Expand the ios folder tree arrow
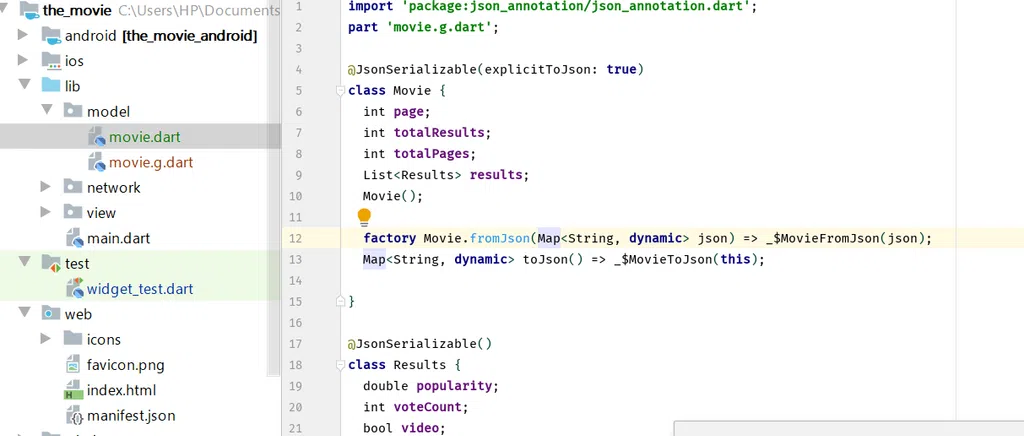The width and height of the screenshot is (1024, 436). pos(23,60)
